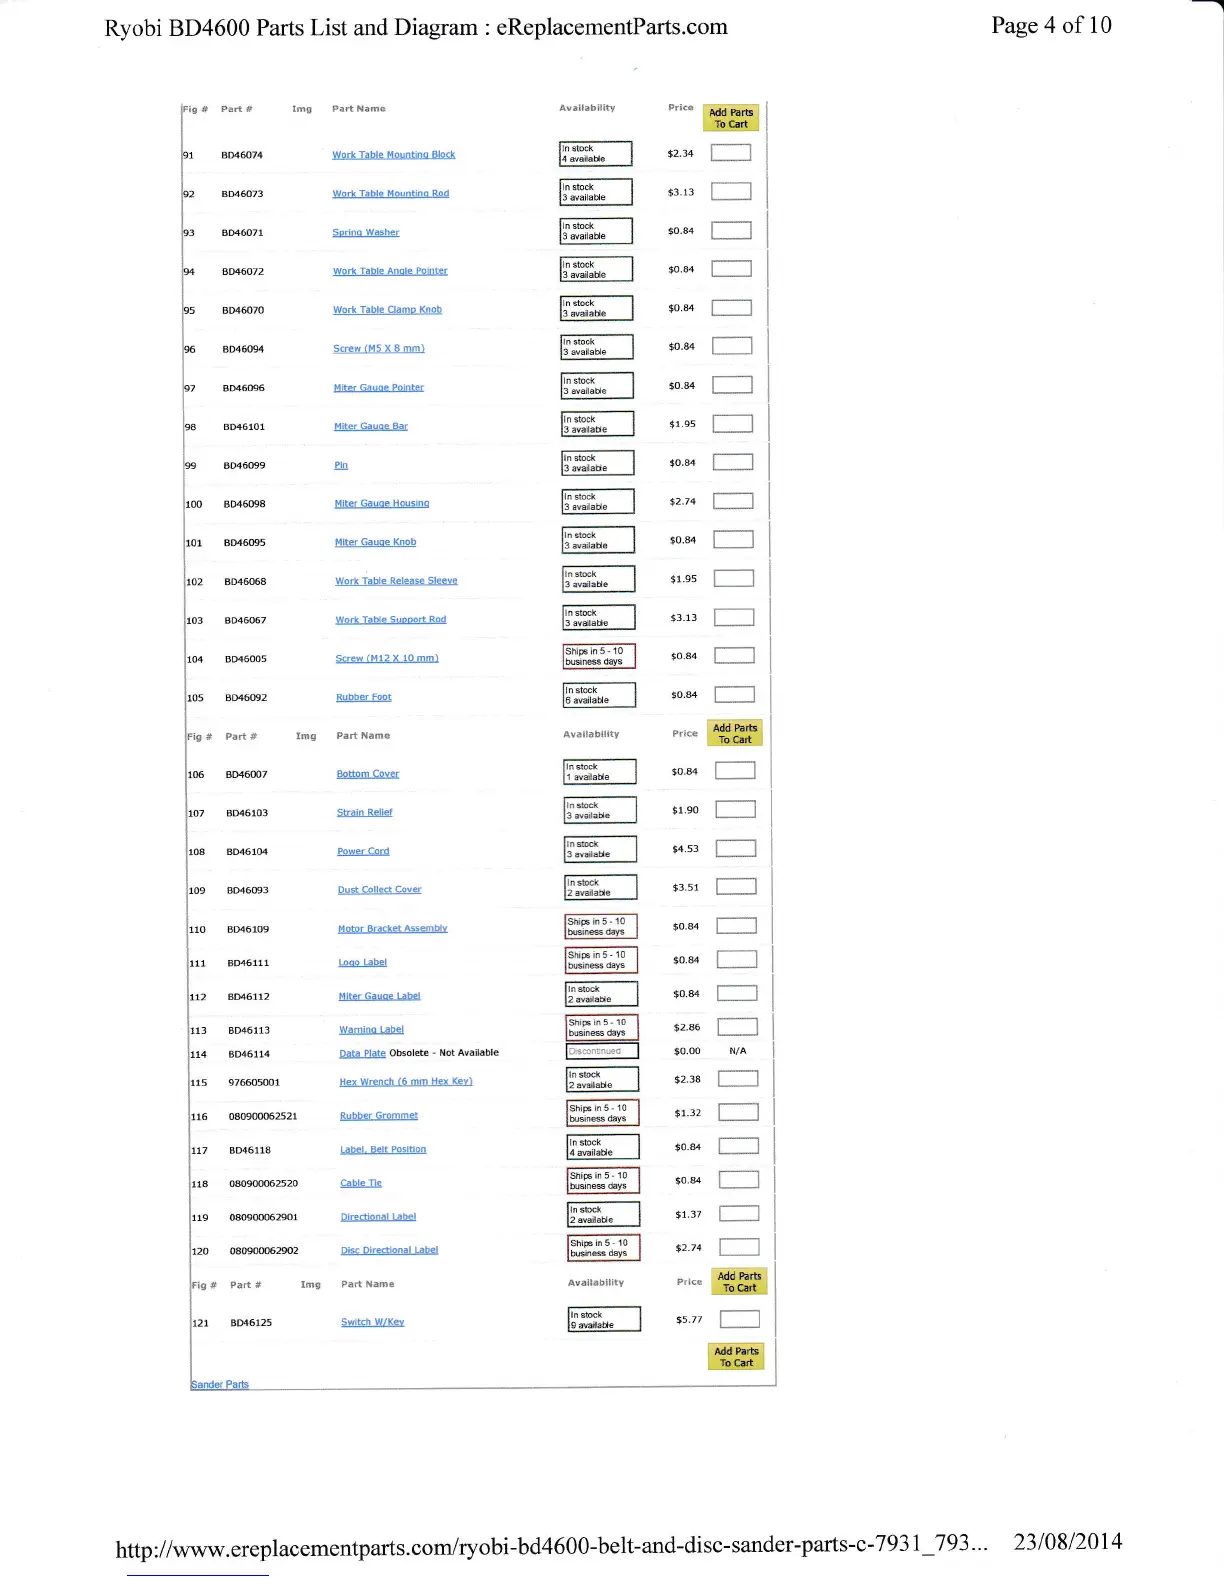Open the Screw (M5 X 8 mm) link
Image resolution: width=1224 pixels, height=1584 pixels.
378,349
